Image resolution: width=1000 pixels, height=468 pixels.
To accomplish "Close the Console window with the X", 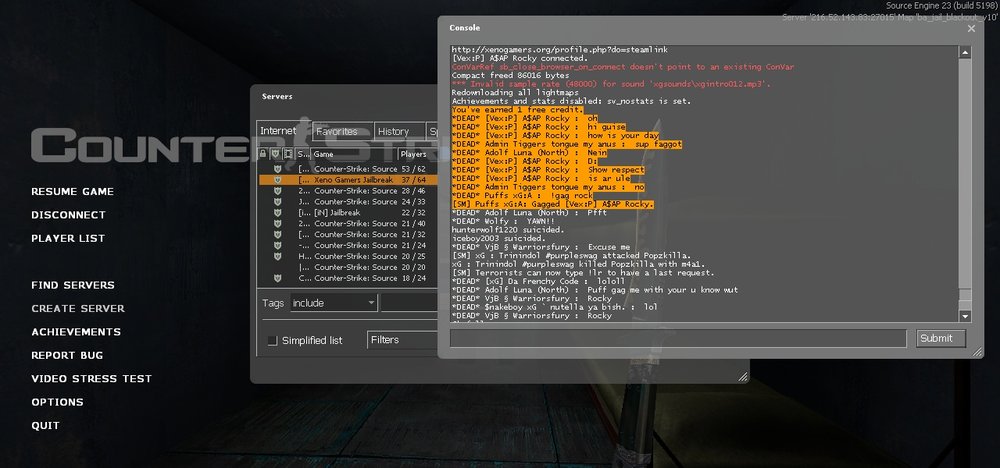I will coord(971,29).
